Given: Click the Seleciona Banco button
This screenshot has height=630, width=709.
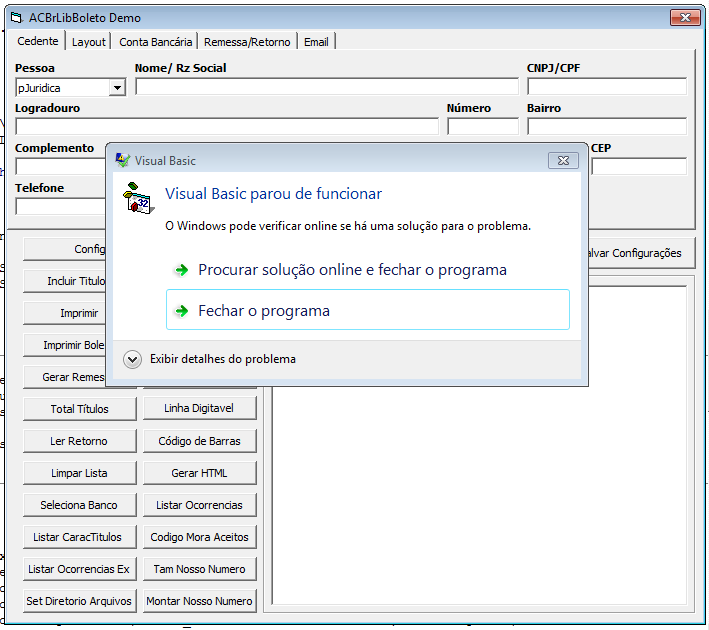Looking at the screenshot, I should (80, 505).
